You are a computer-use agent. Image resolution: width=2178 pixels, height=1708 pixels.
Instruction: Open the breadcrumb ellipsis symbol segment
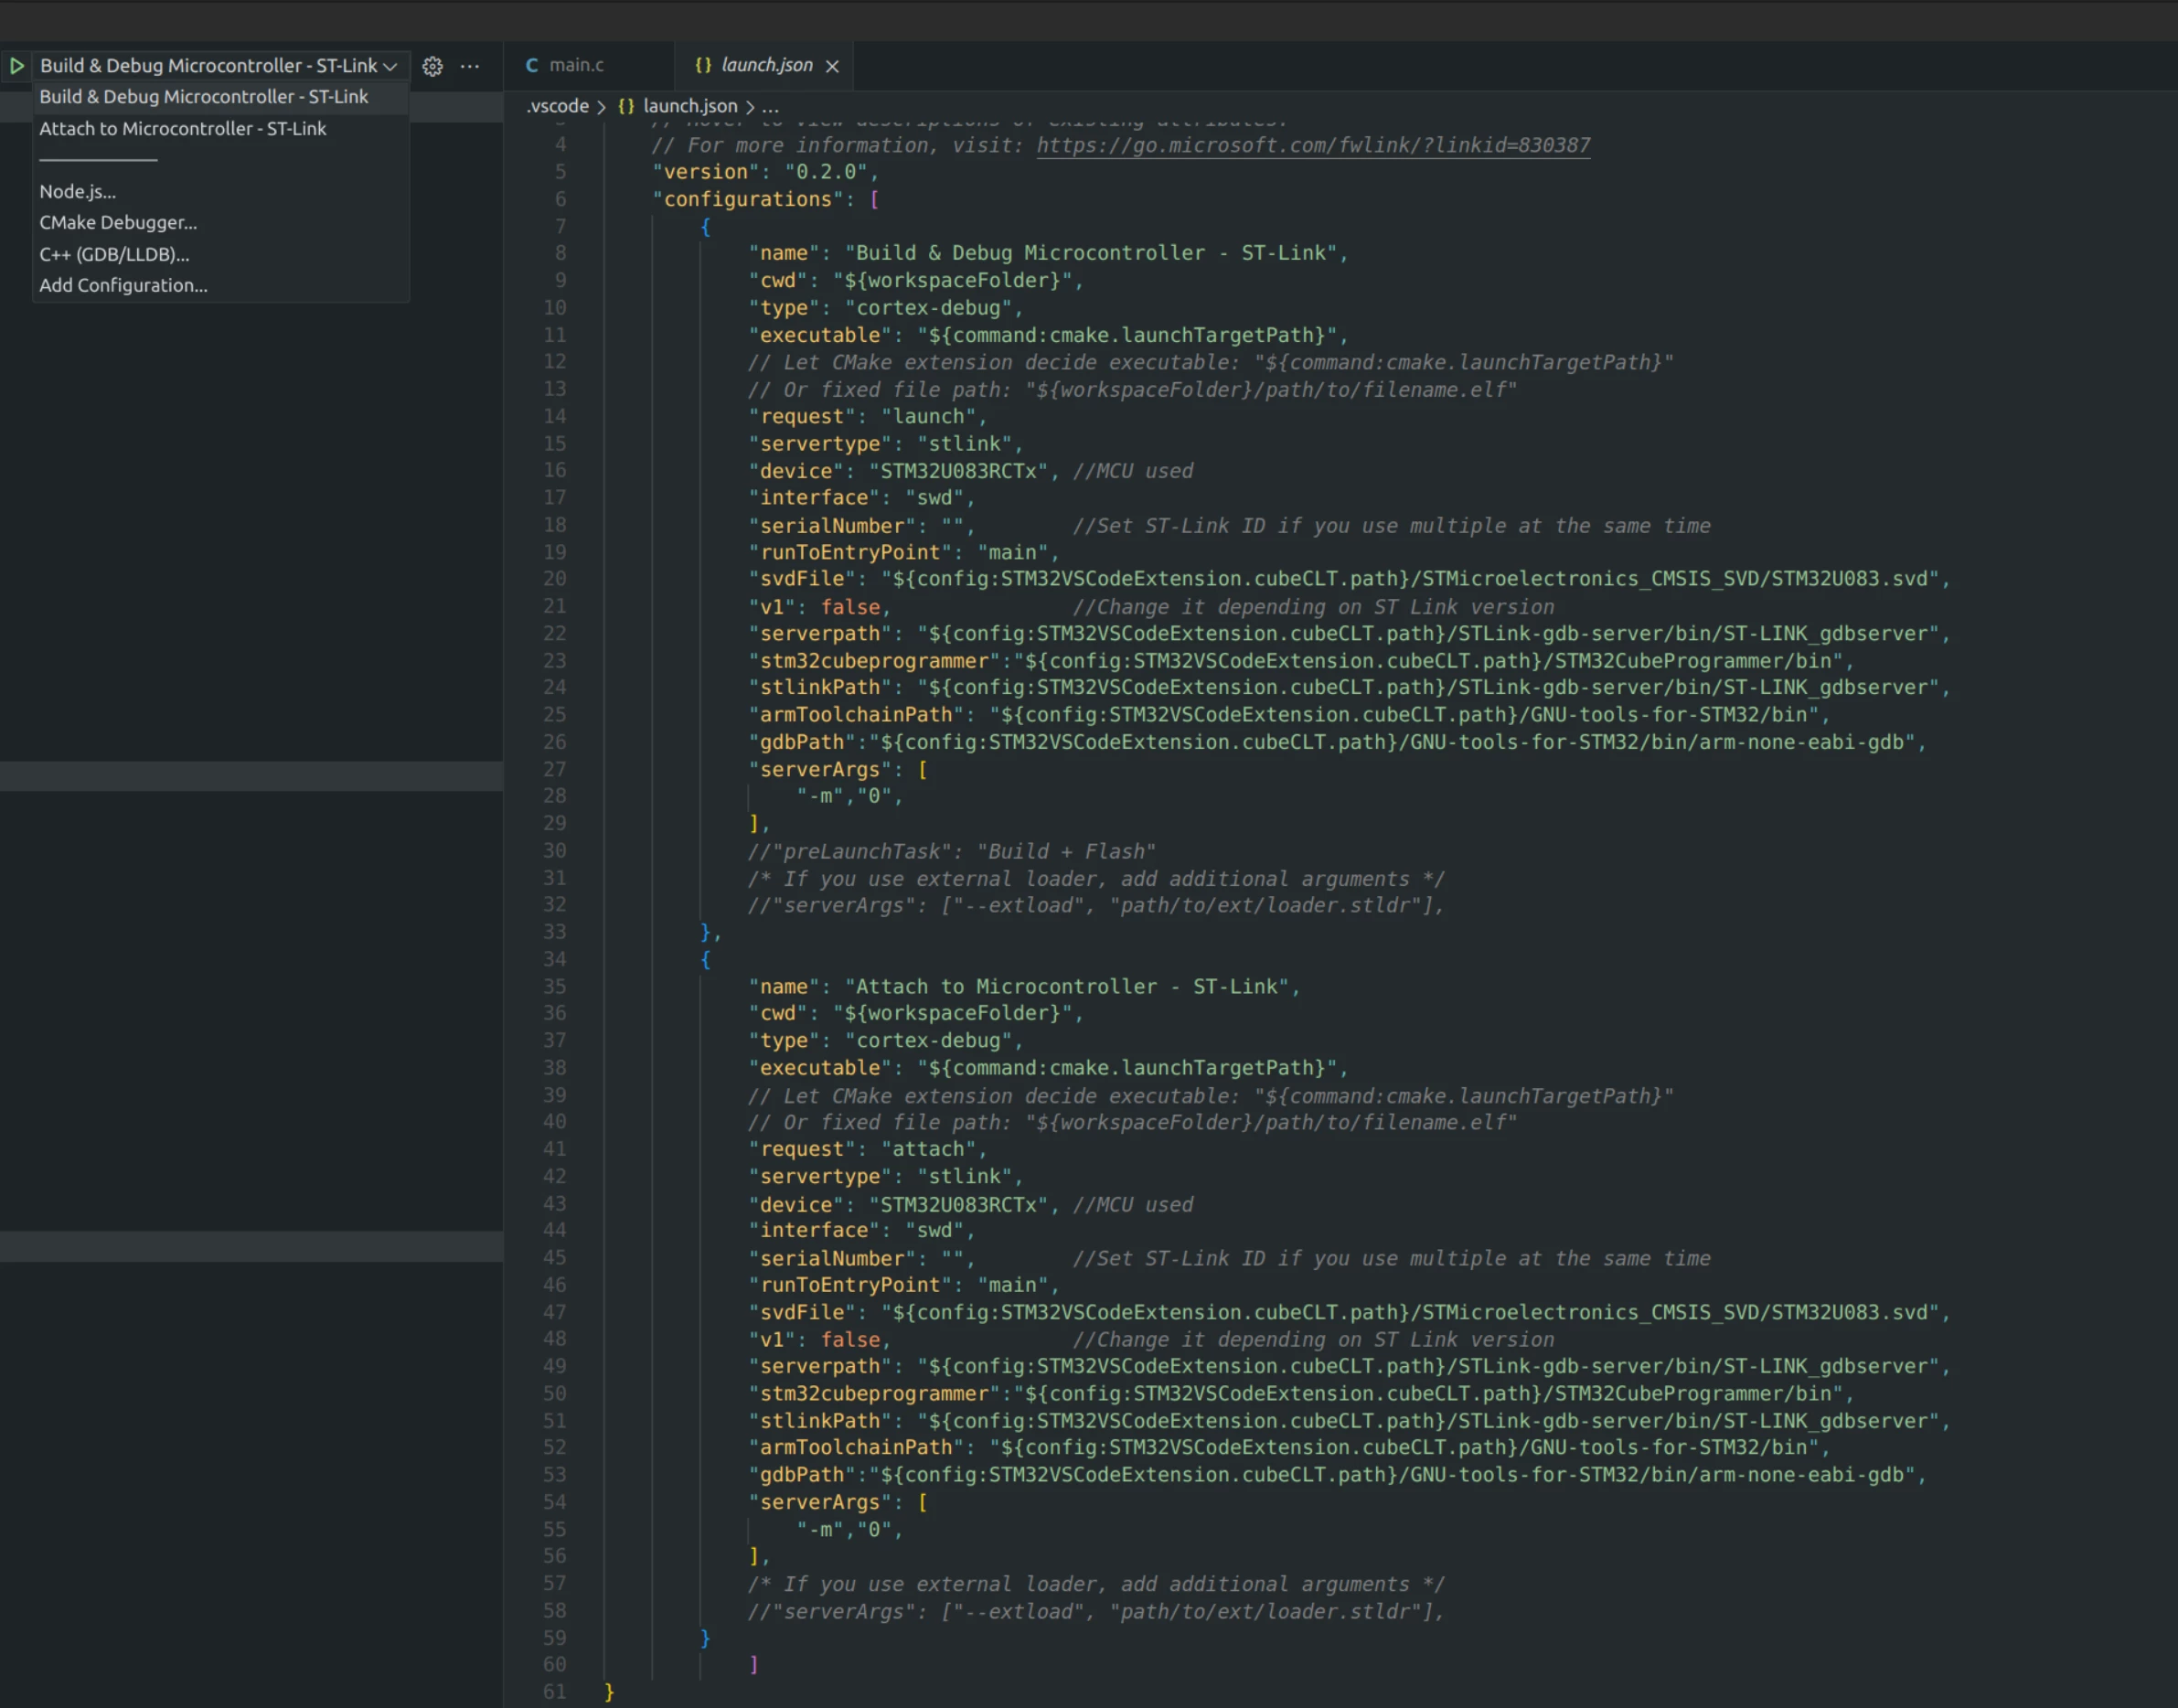coord(770,107)
